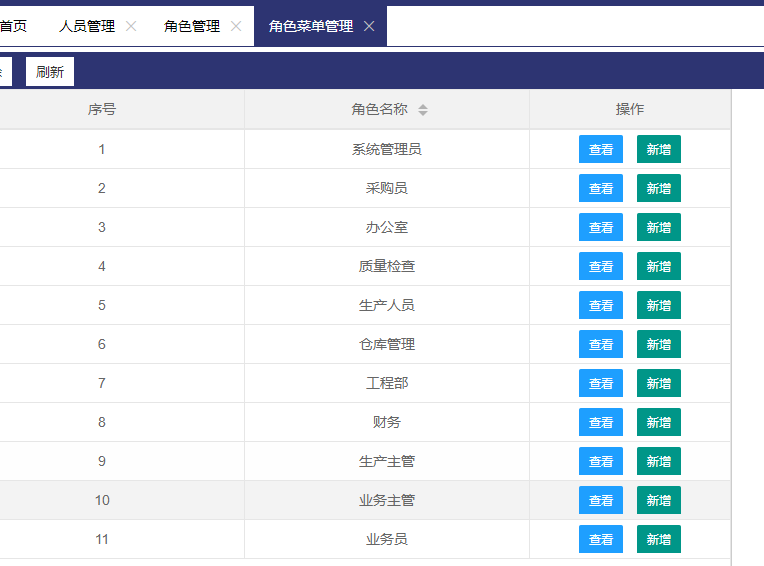This screenshot has height=566, width=764.
Task: Sort by 角色名称 column arrows
Action: click(423, 110)
